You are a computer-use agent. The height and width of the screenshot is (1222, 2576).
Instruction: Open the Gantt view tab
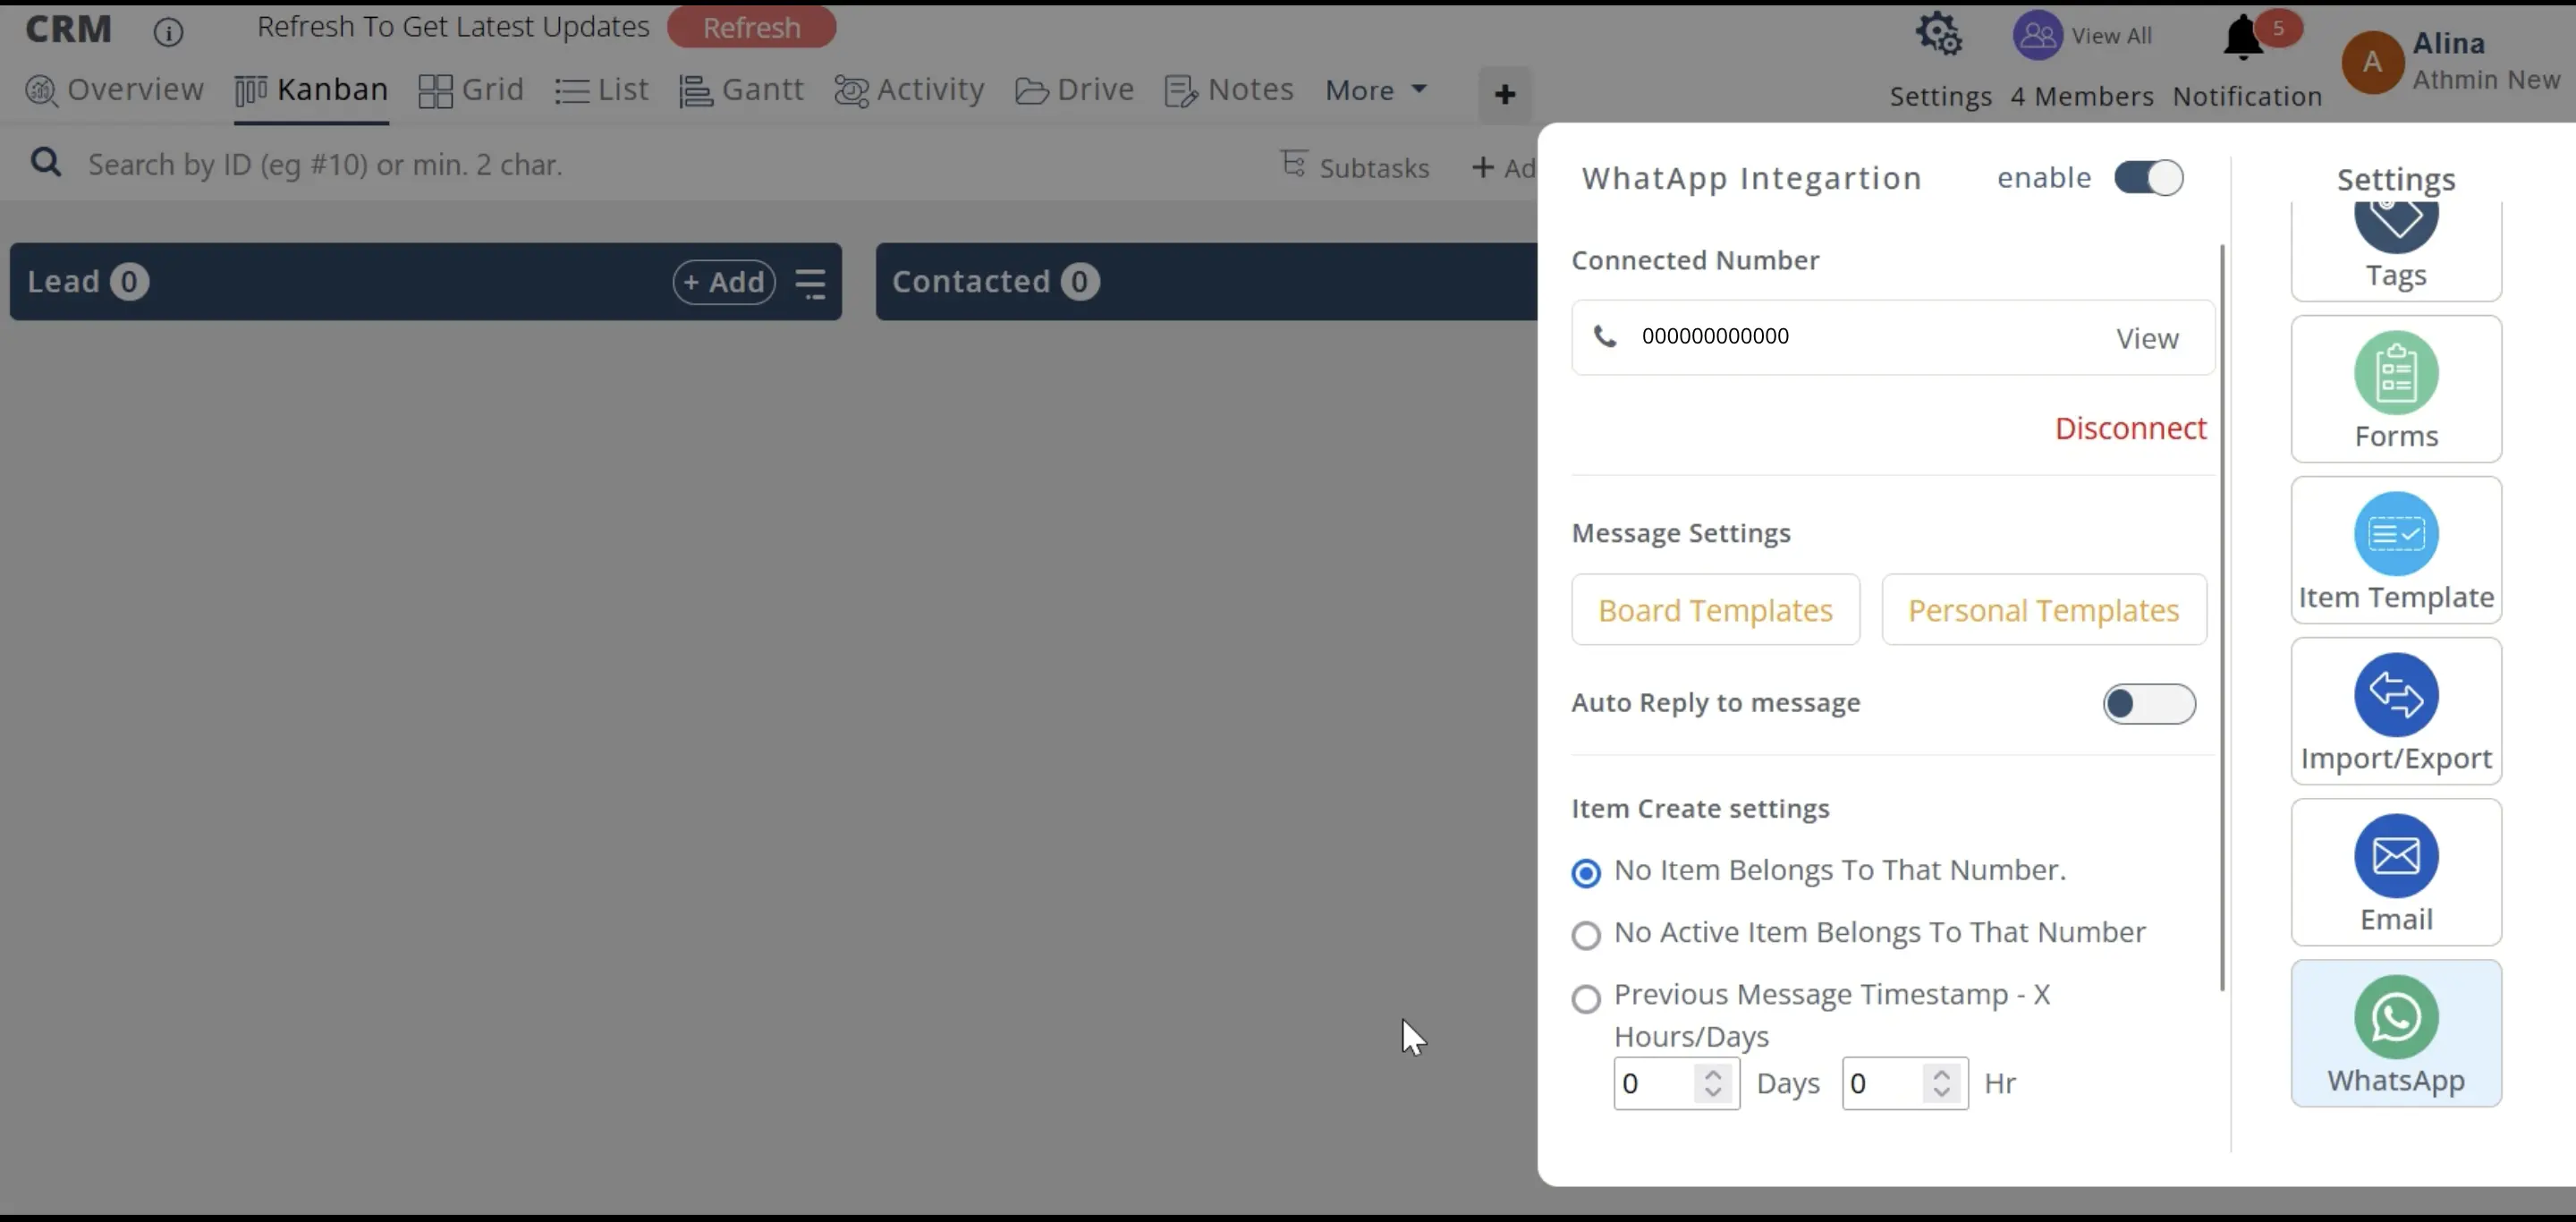[x=741, y=90]
